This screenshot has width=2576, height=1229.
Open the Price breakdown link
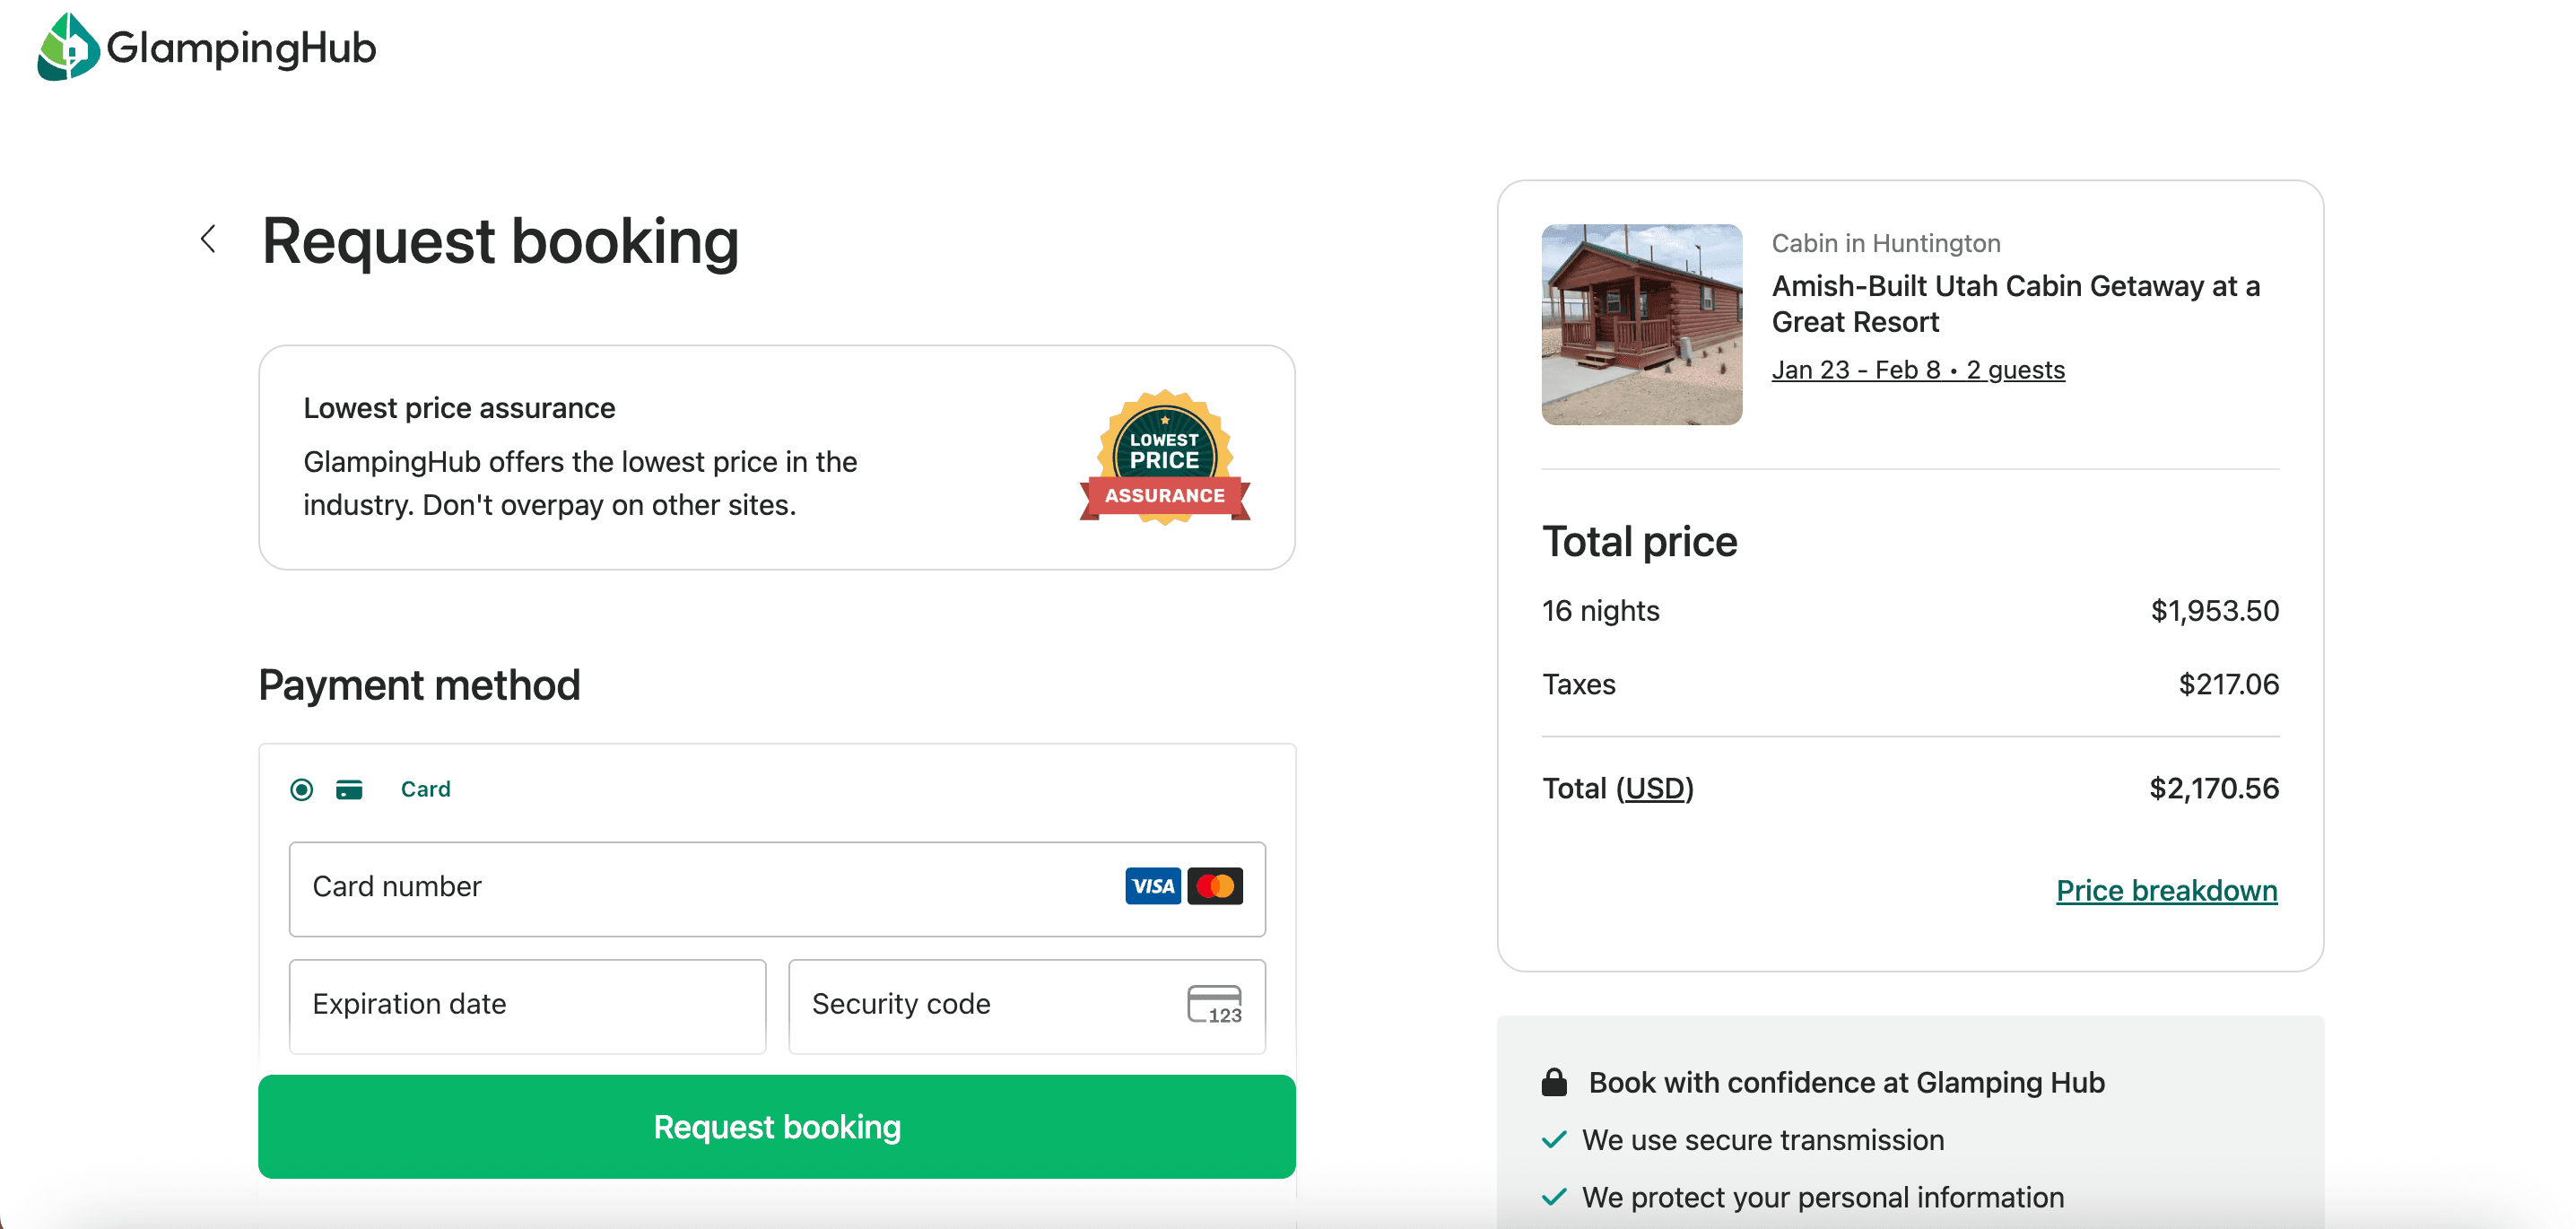(x=2166, y=890)
